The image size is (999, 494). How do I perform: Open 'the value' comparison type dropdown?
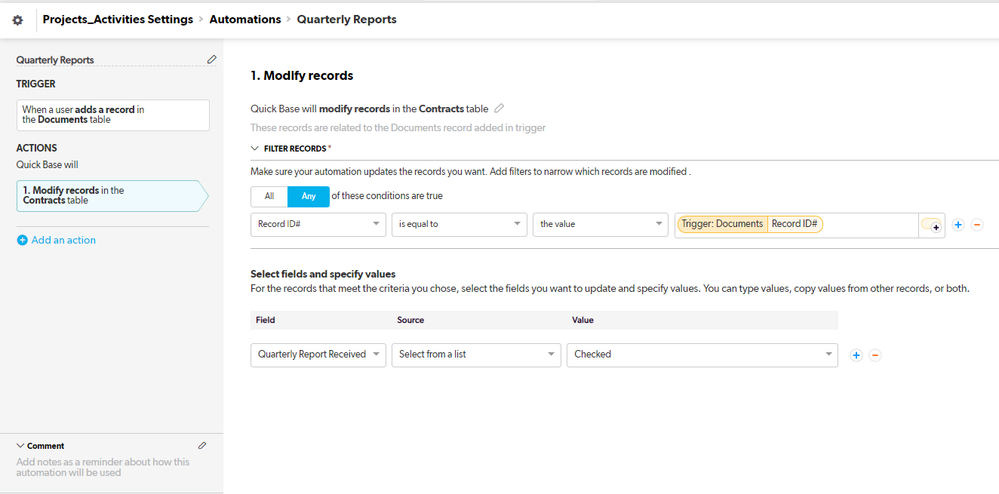[600, 224]
